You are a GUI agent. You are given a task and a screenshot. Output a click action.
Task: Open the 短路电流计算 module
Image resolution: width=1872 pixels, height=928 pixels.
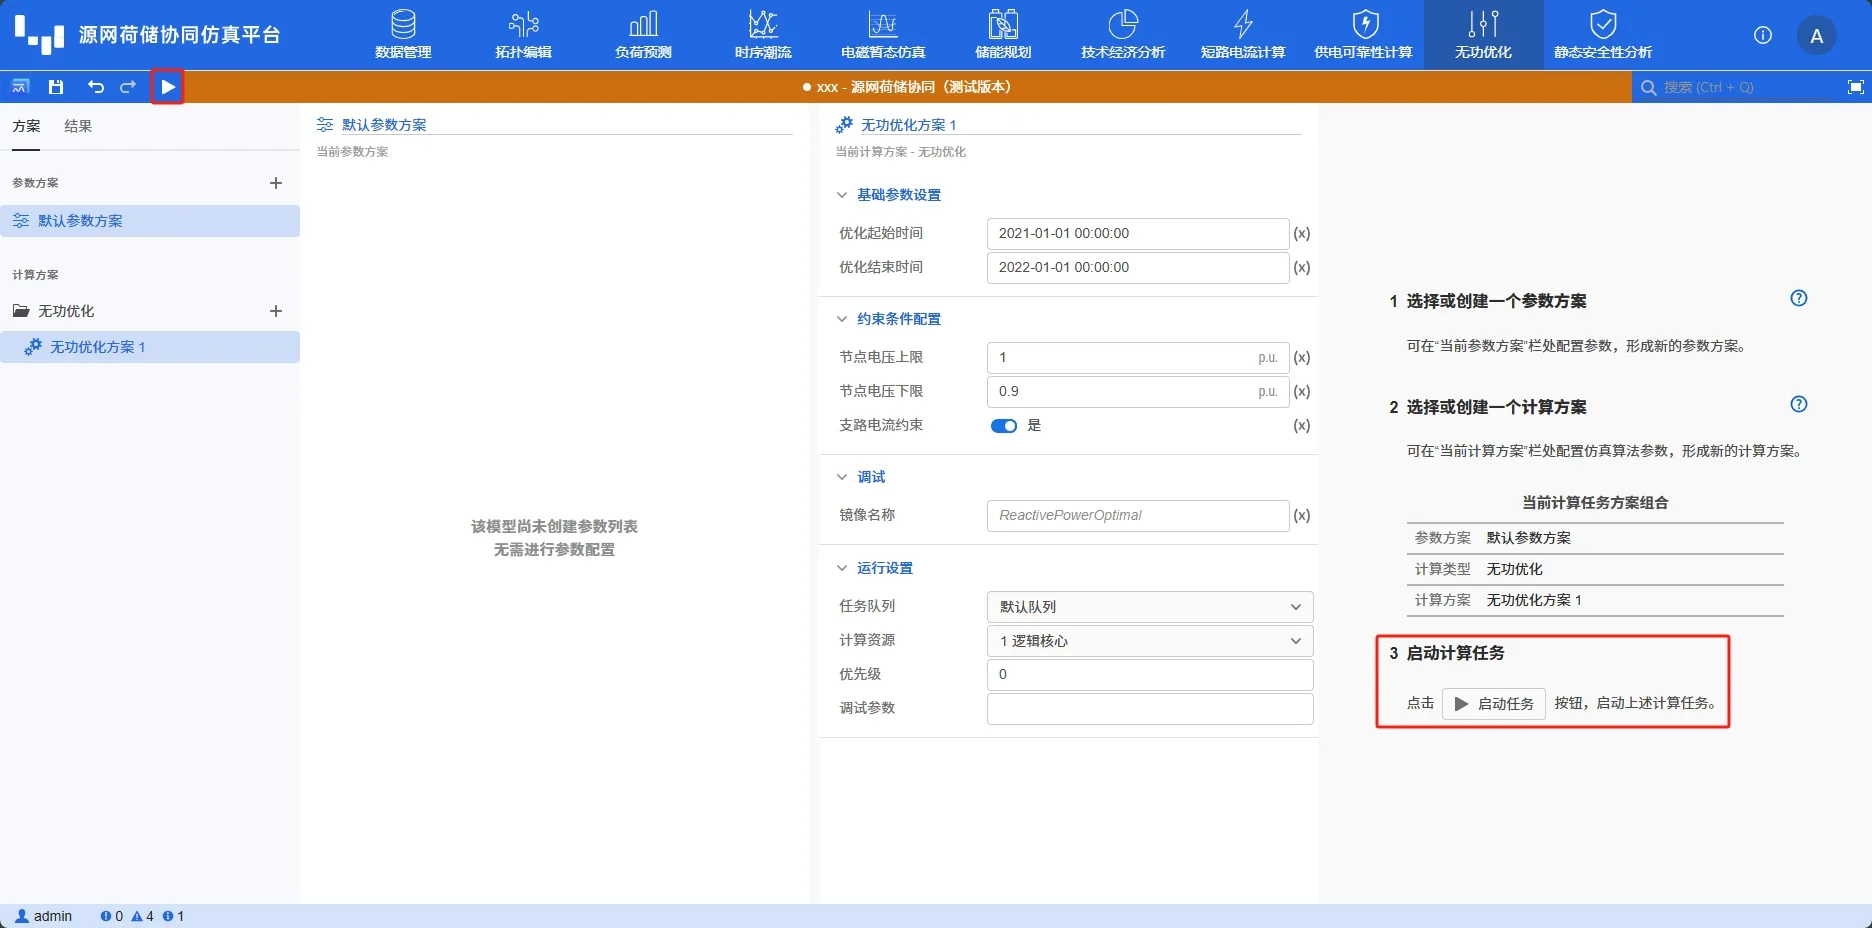(1243, 35)
